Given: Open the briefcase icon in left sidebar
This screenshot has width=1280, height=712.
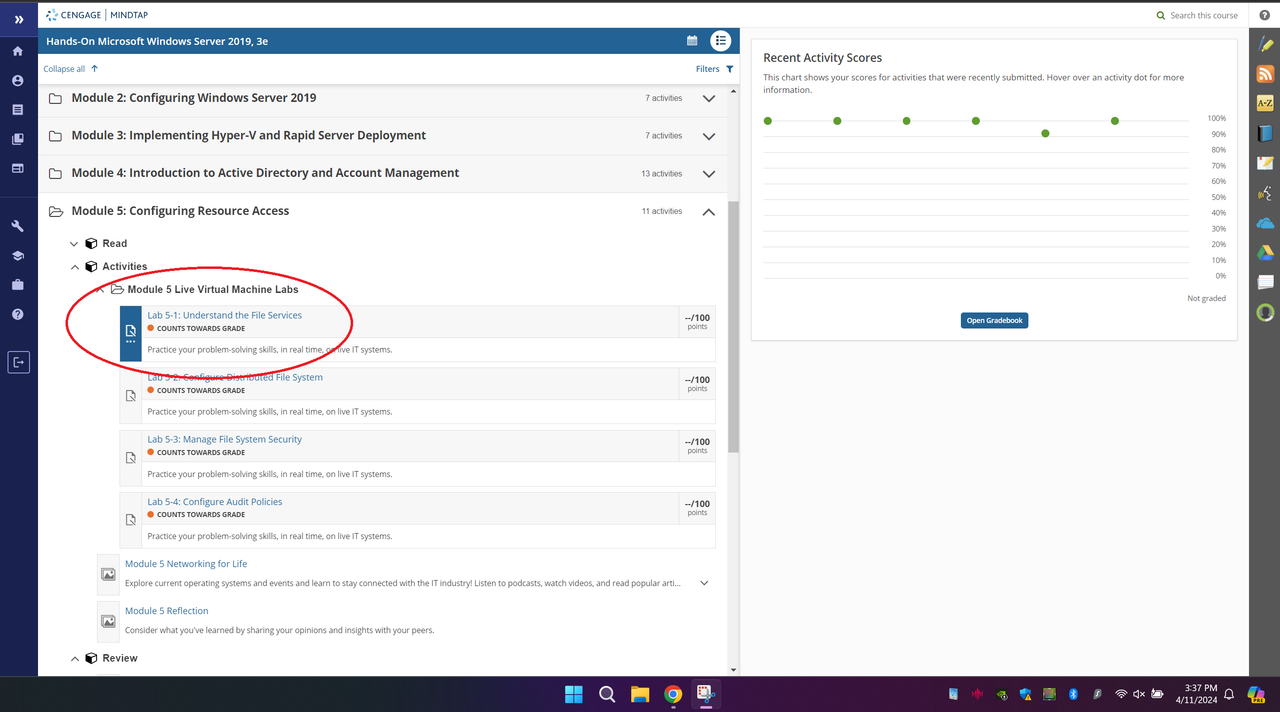Looking at the screenshot, I should pyautogui.click(x=18, y=285).
